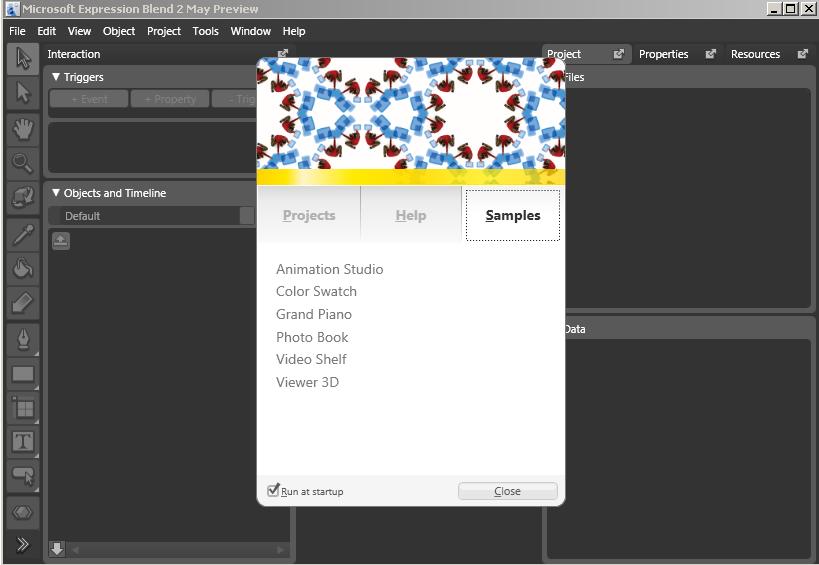Click the + Event trigger button
Screen dimensions: 819x565
coord(89,99)
